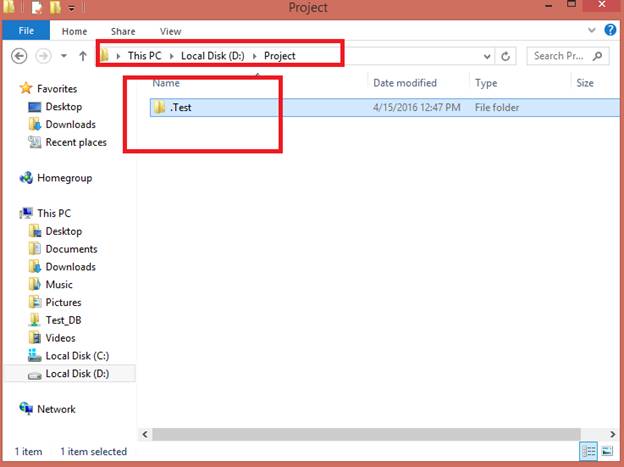624x467 pixels.
Task: Open Local Disk (C:) drive
Action: click(x=77, y=356)
